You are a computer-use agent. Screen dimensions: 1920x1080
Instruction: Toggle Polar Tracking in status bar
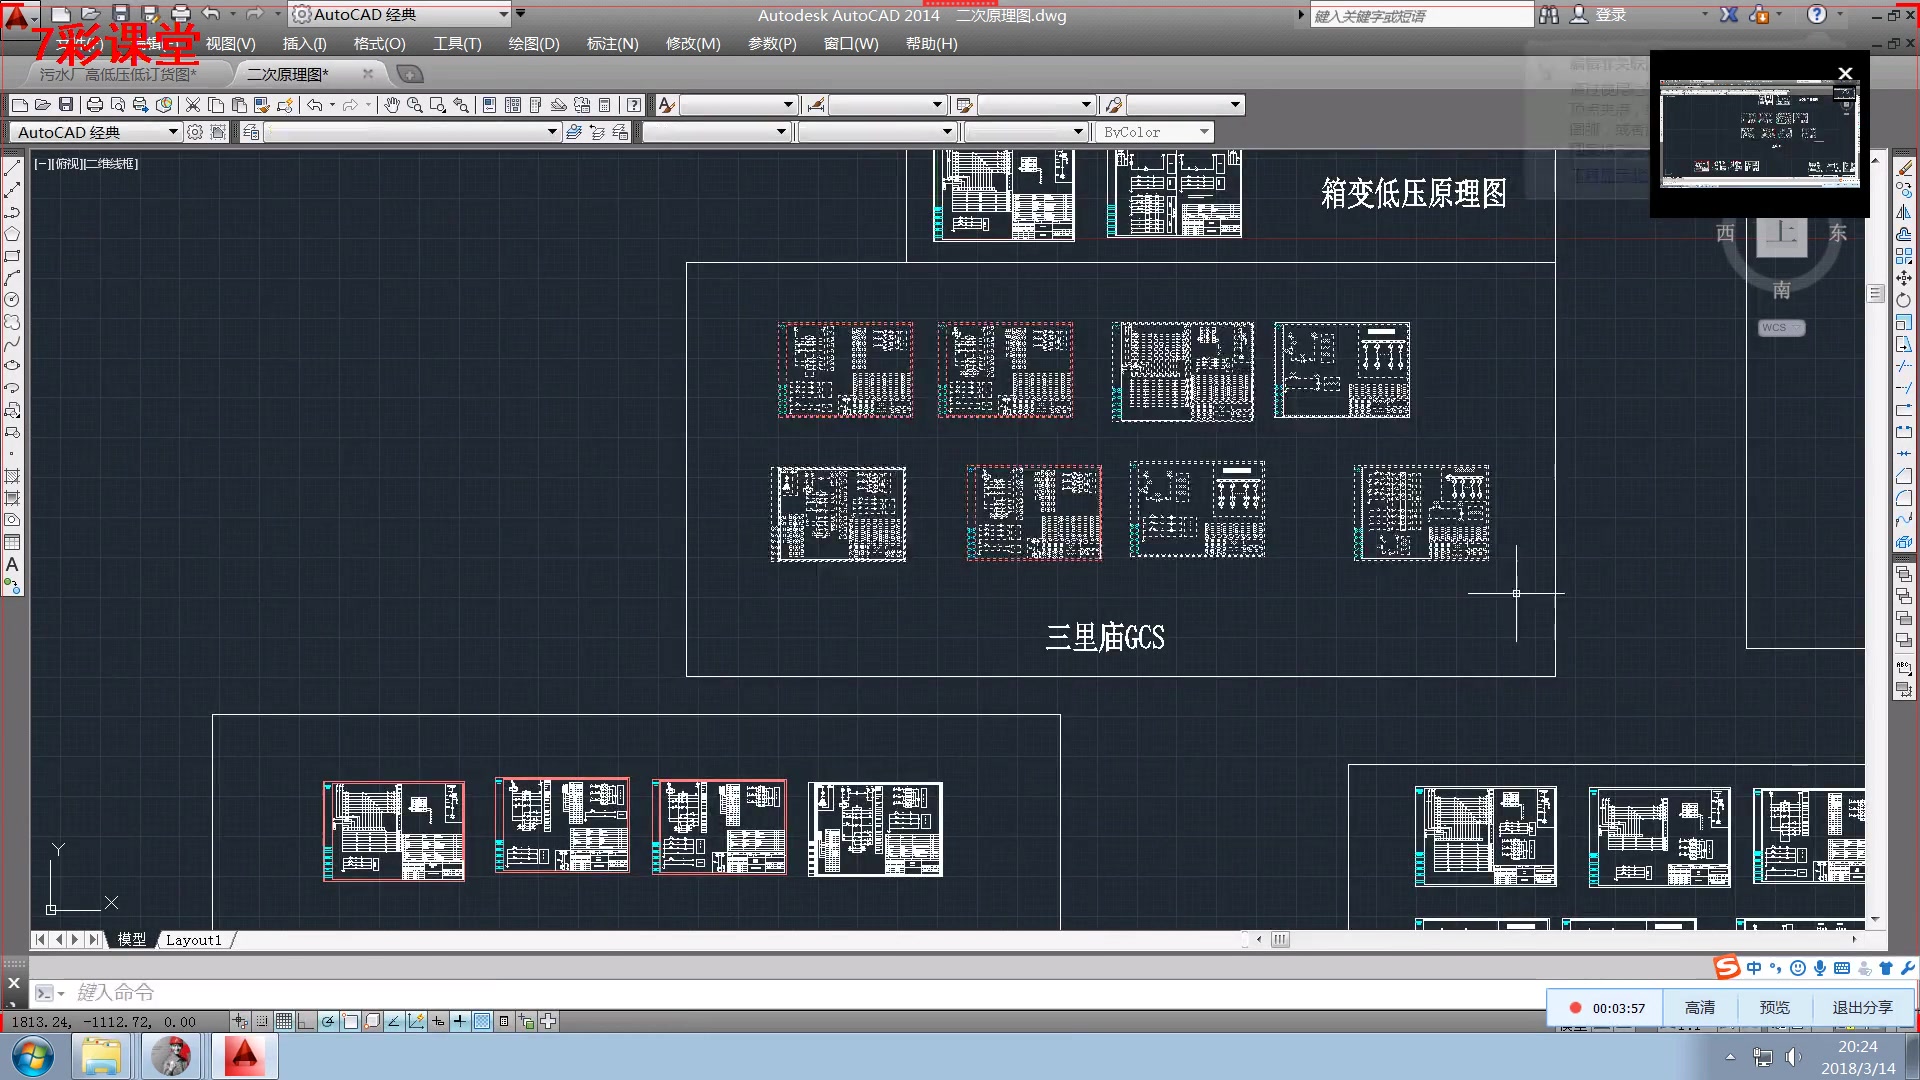(328, 1021)
